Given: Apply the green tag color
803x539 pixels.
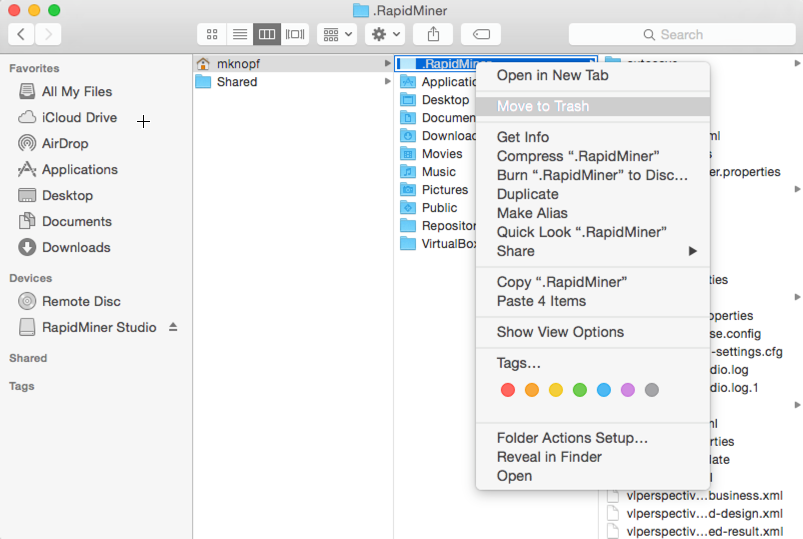Looking at the screenshot, I should pos(579,390).
